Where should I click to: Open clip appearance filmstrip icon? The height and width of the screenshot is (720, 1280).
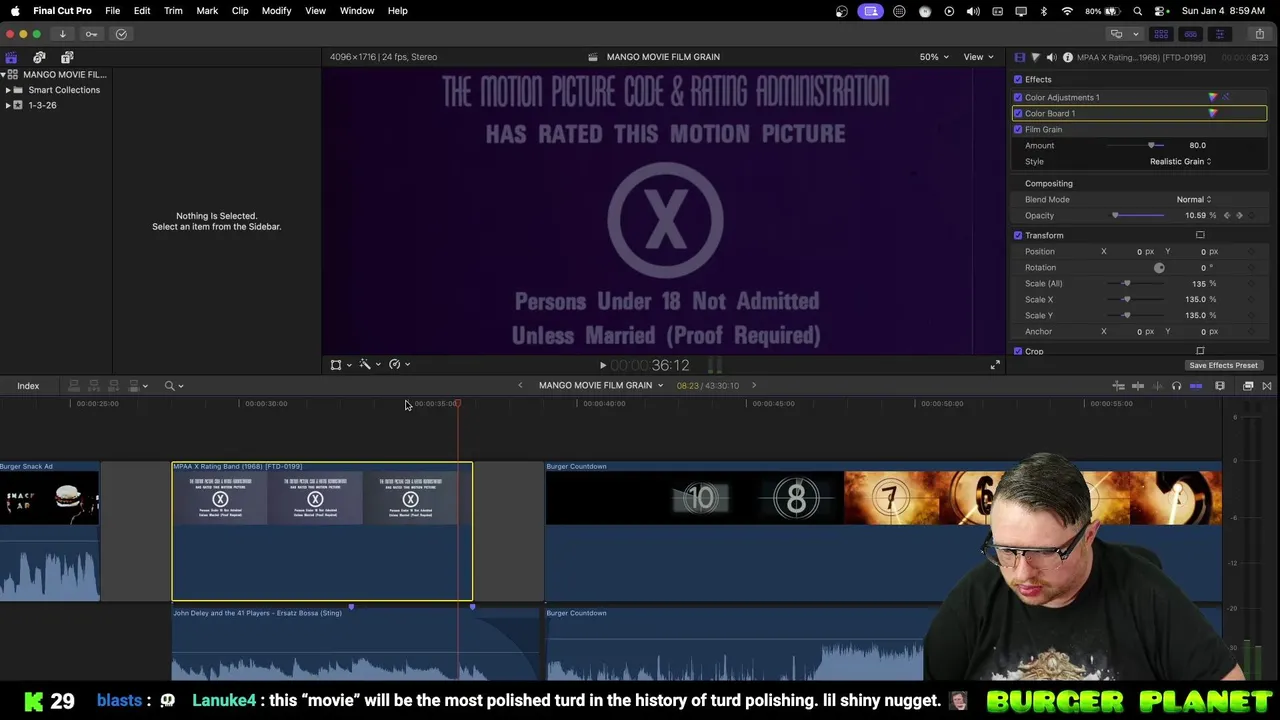1220,386
